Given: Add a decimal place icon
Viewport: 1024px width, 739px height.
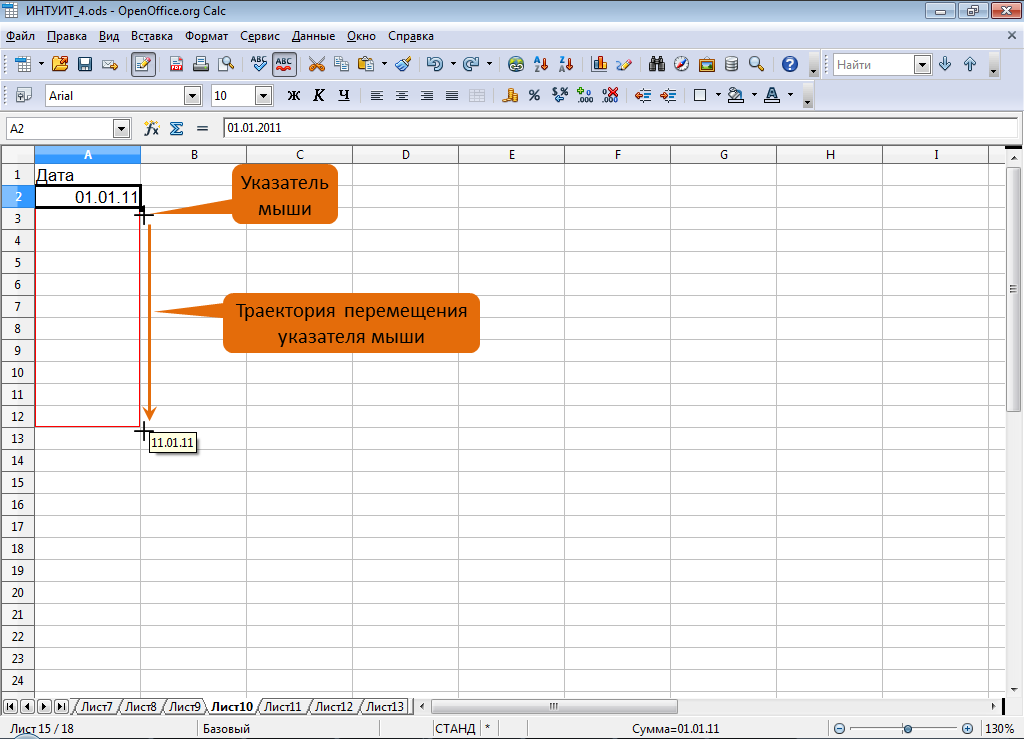Looking at the screenshot, I should click(x=585, y=95).
